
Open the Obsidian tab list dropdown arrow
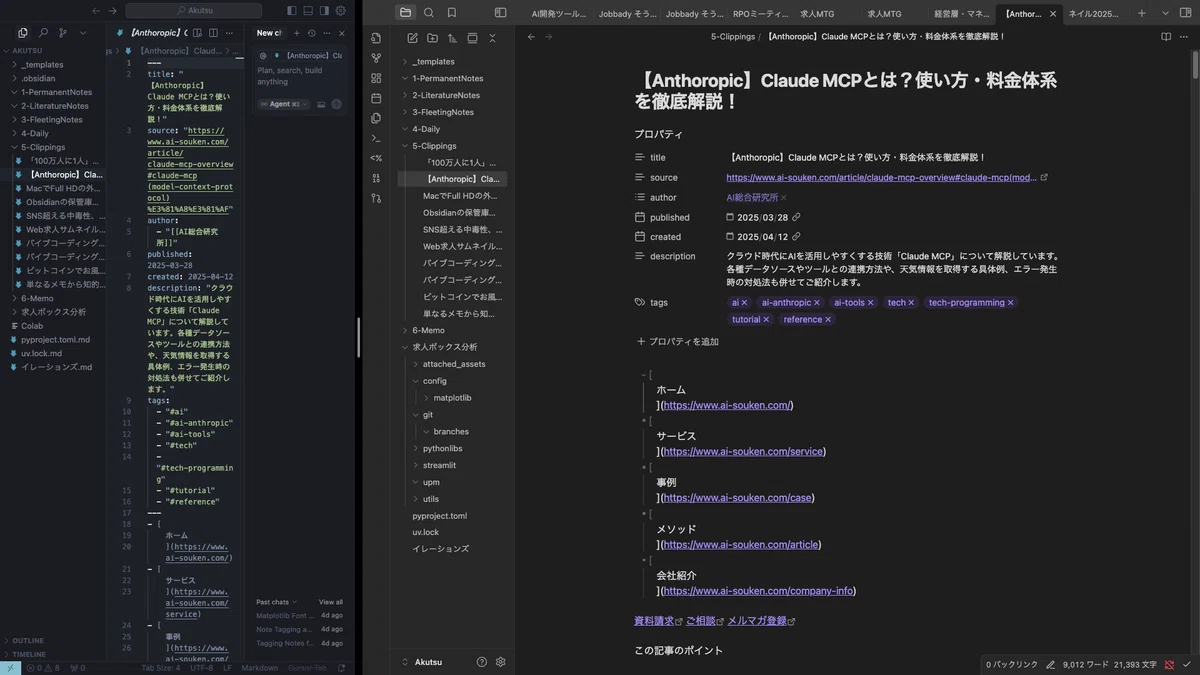1164,13
